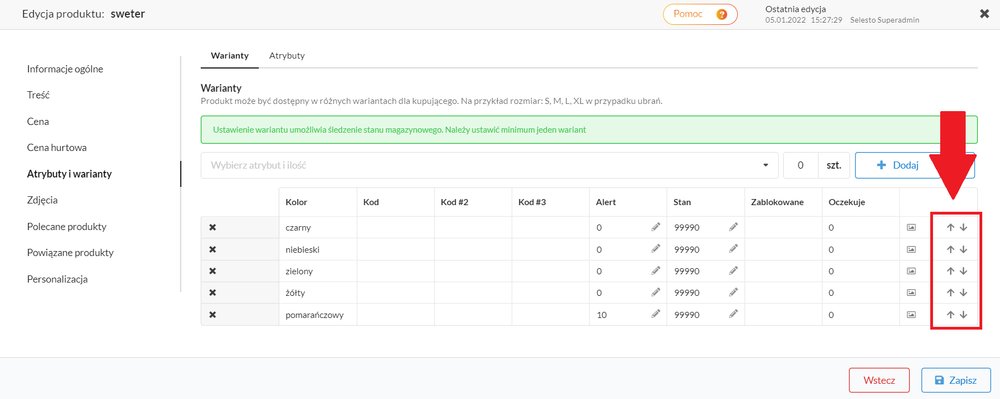Click the 'pomarańczowy' color cell

coord(318,315)
